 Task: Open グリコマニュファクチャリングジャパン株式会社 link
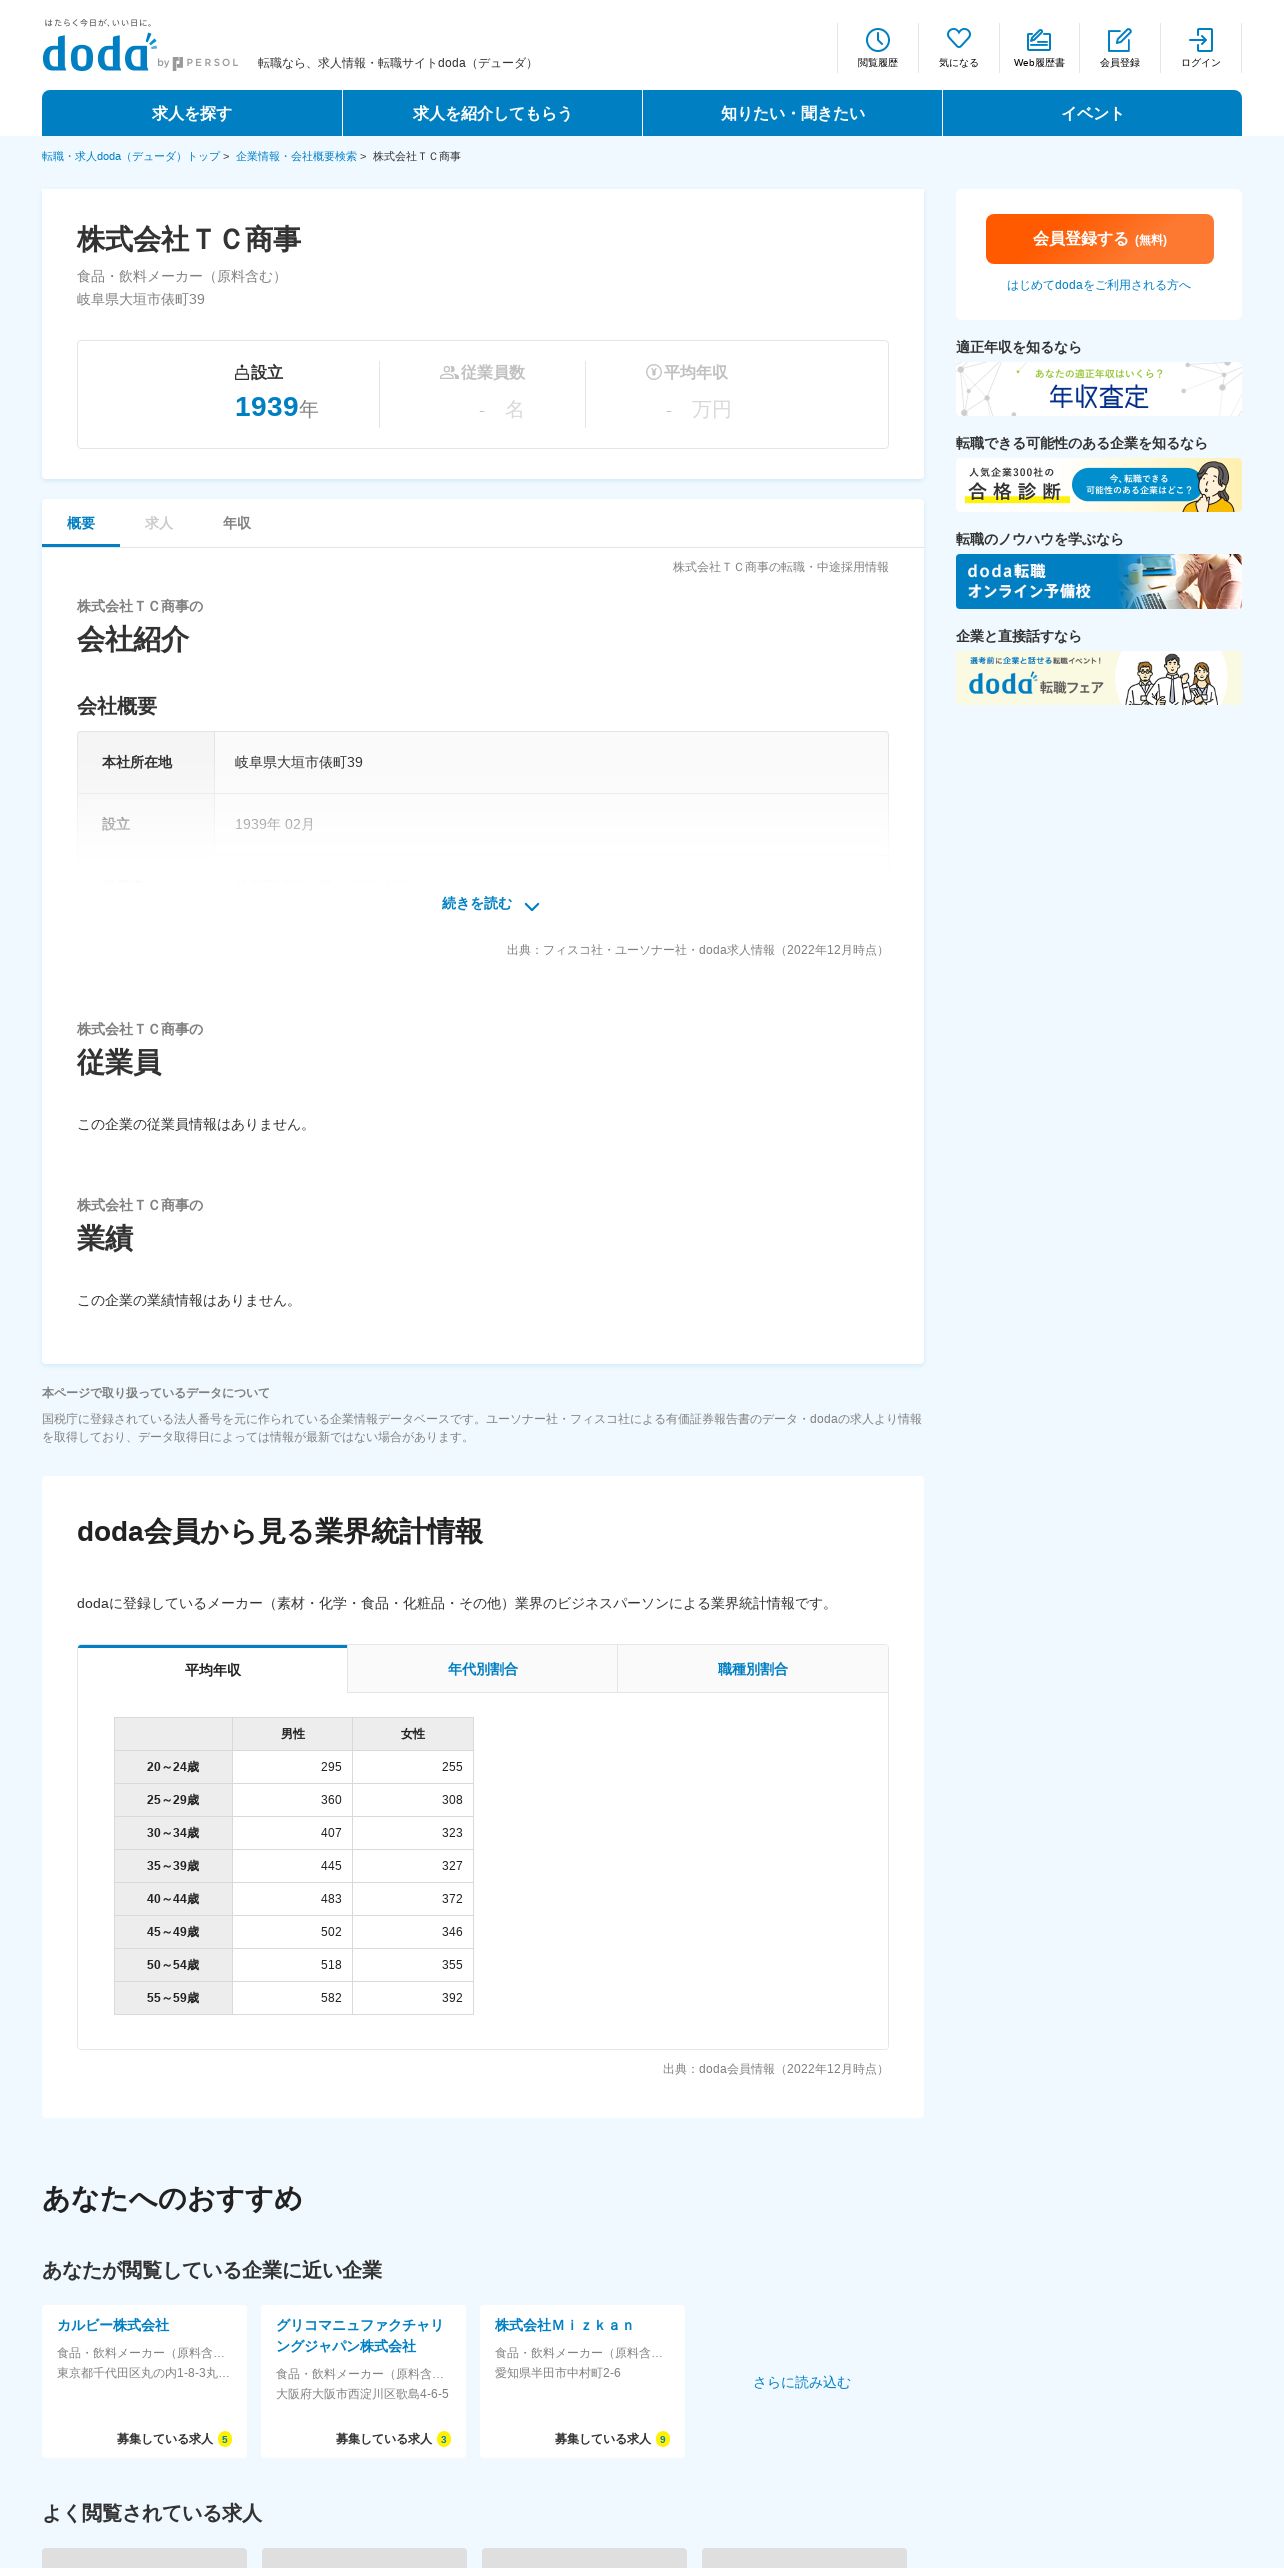pyautogui.click(x=359, y=2335)
